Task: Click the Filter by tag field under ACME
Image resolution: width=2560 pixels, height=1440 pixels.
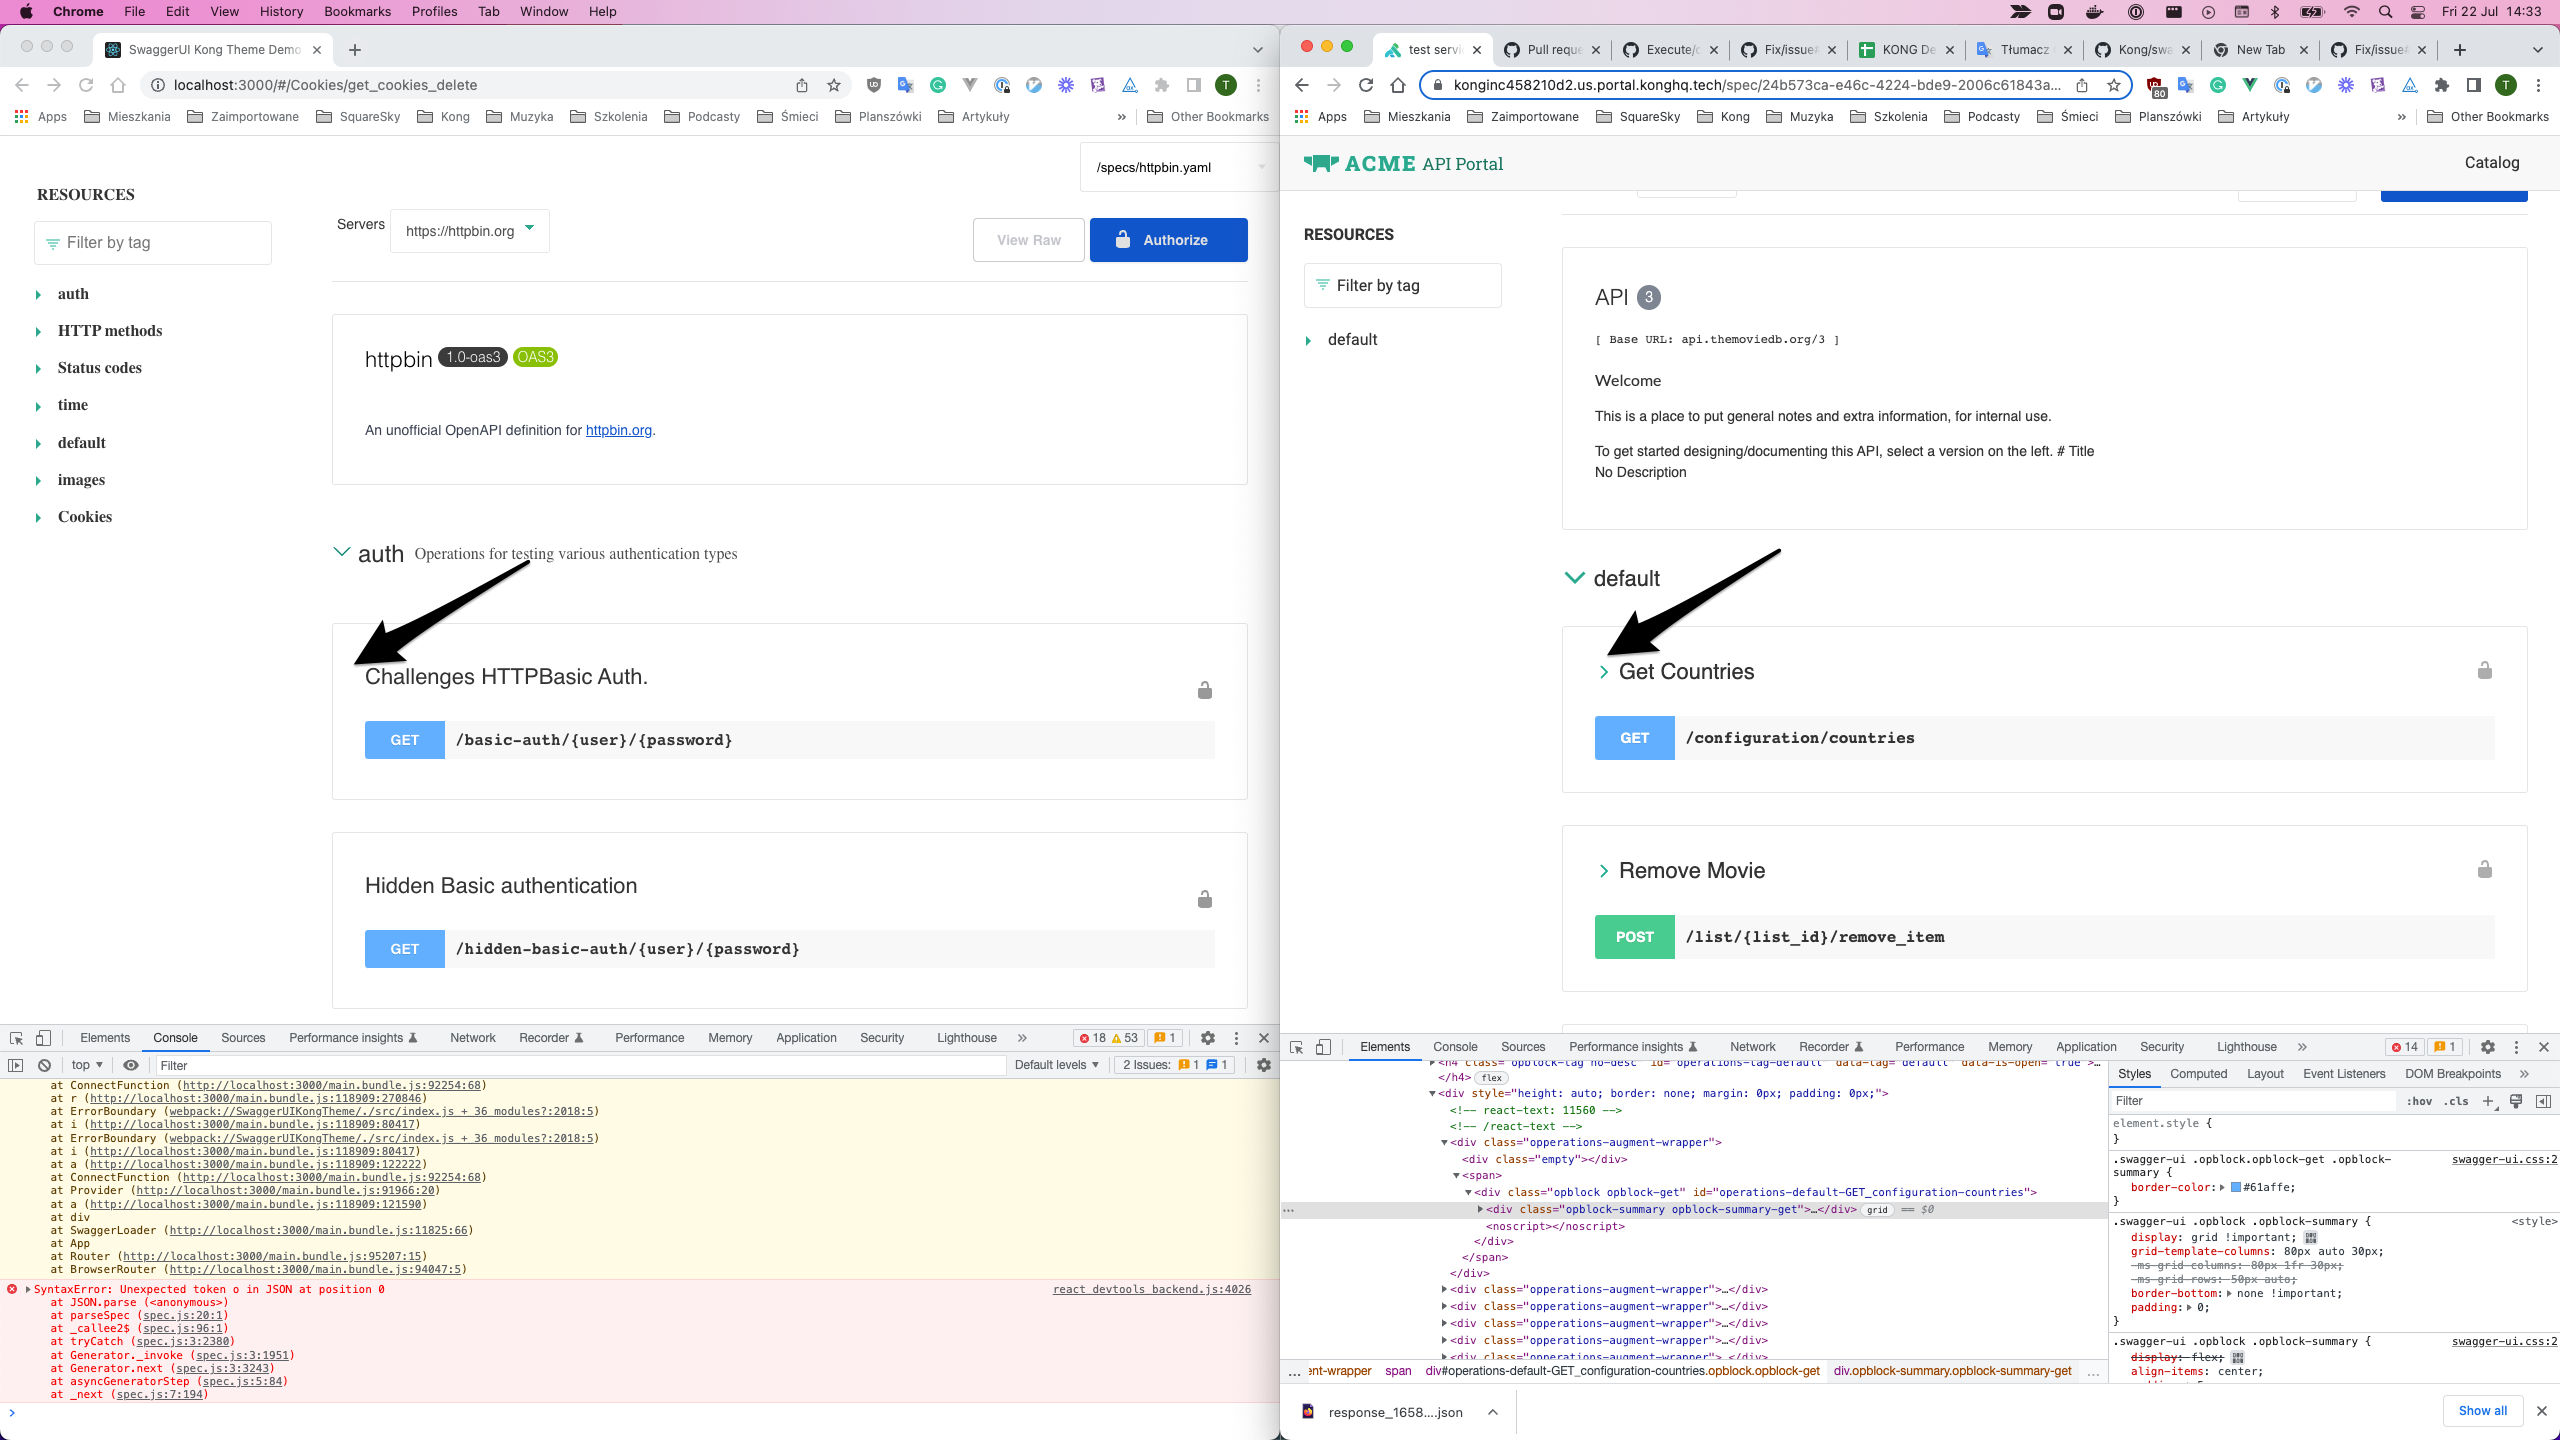Action: 1402,285
